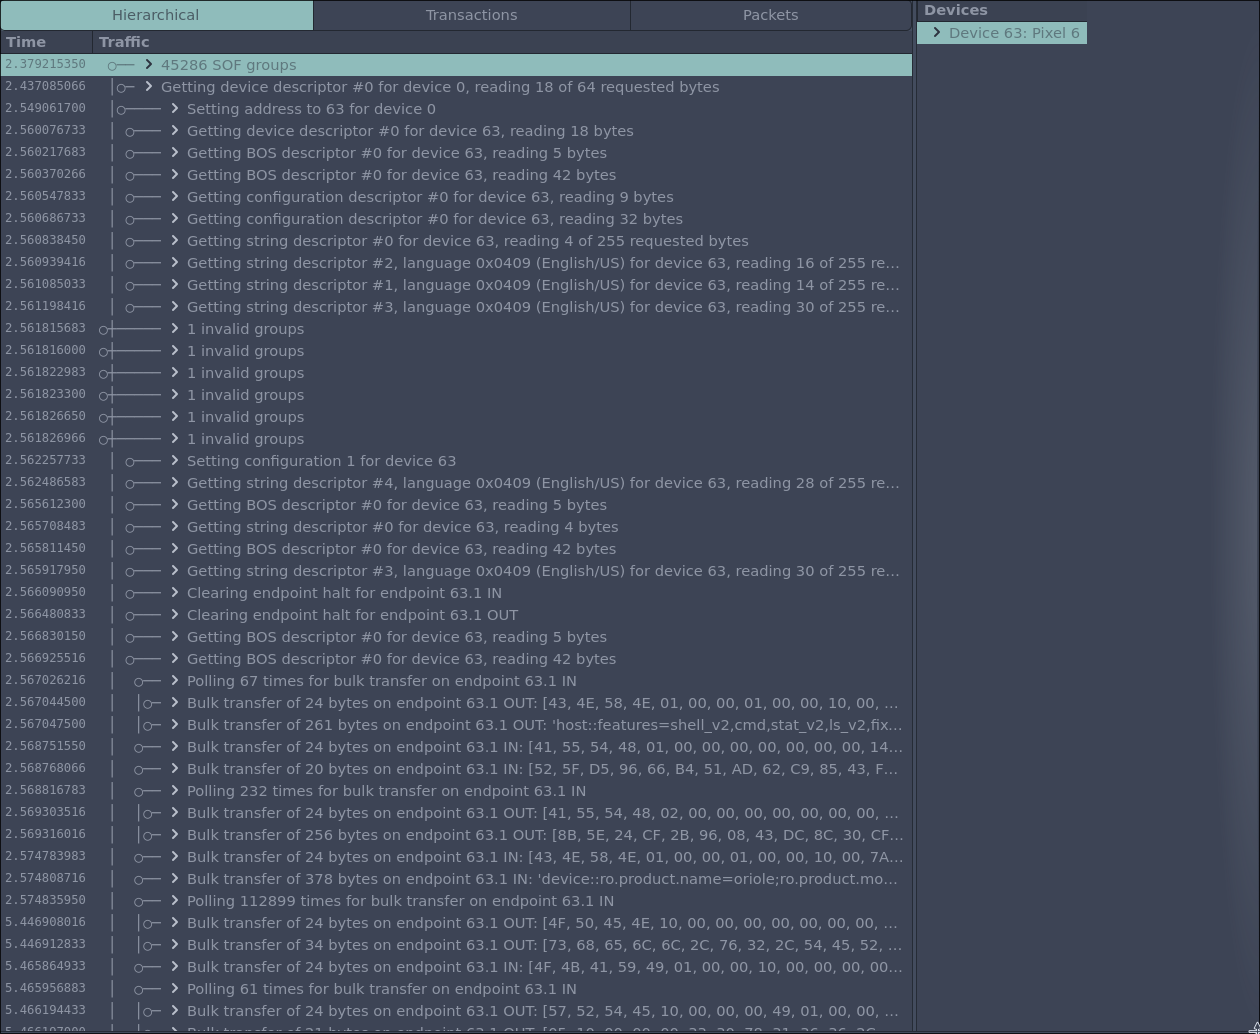Select the Hierarchical tab
Viewport: 1260px width, 1034px height.
point(155,15)
